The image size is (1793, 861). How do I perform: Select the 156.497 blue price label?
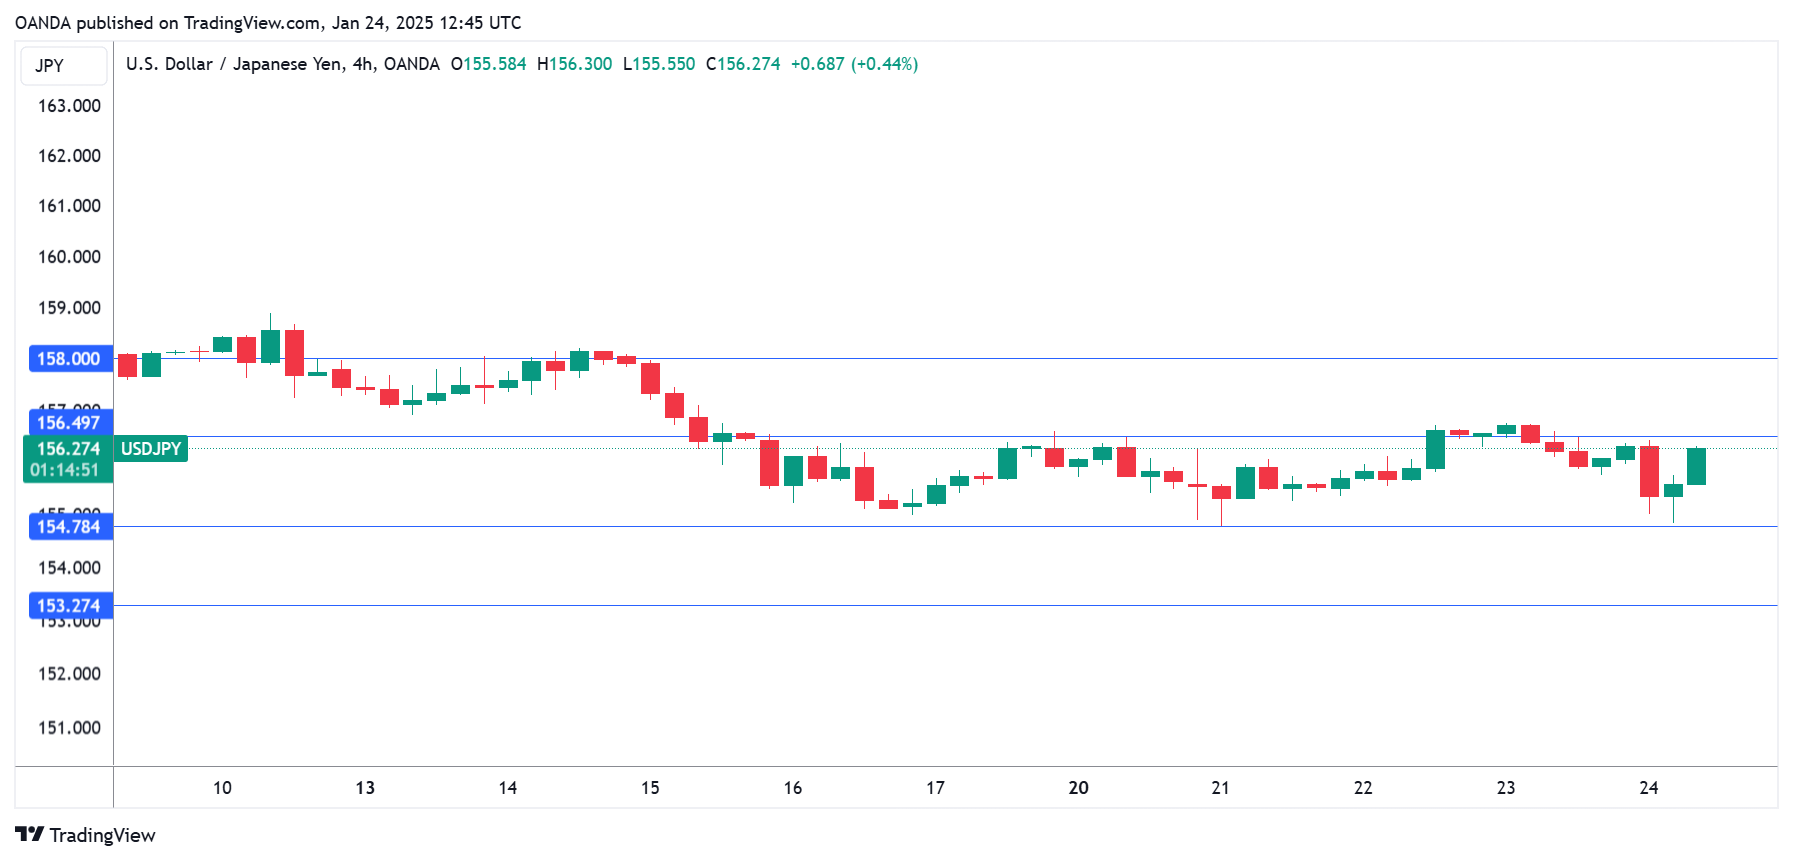[69, 422]
